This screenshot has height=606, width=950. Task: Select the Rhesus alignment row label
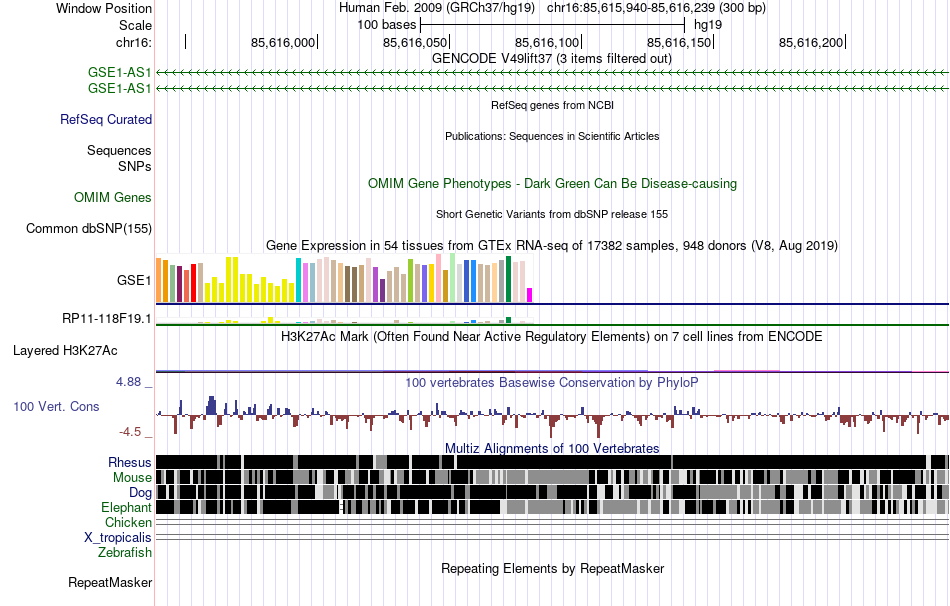coord(130,462)
